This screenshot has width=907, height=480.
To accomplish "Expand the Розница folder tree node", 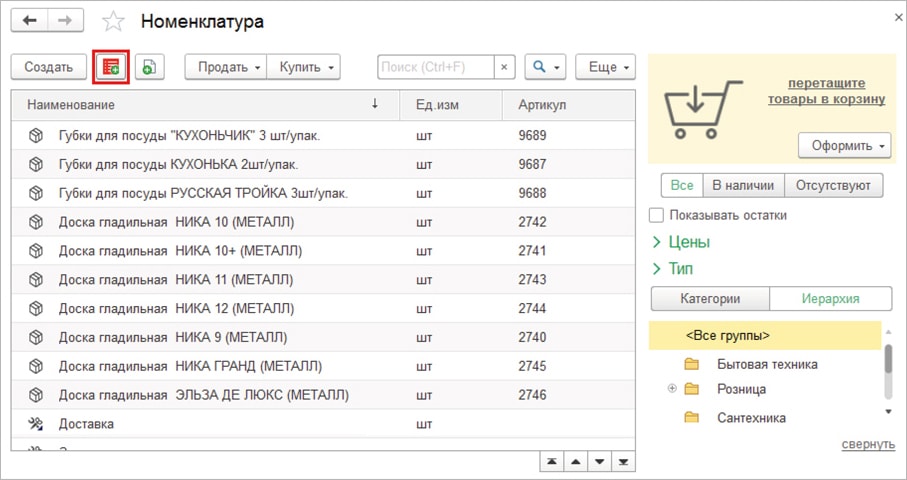I will 672,389.
